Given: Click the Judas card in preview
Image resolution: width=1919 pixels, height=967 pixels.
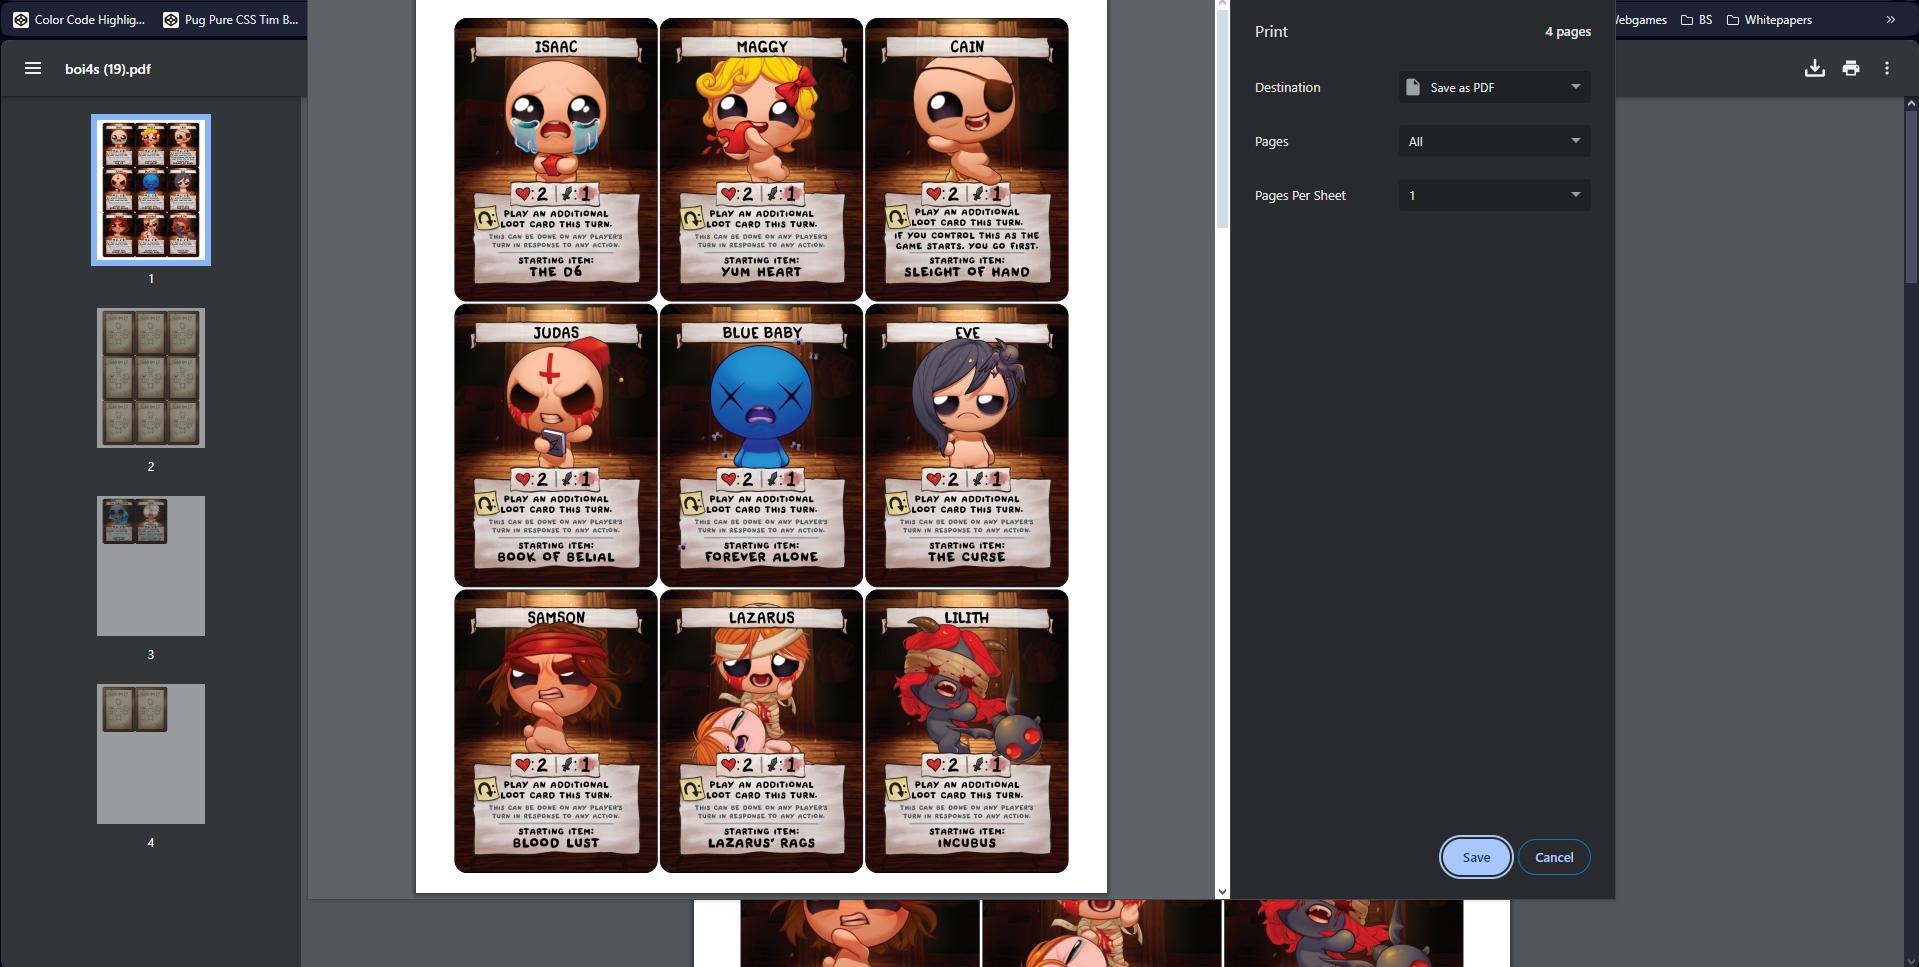Looking at the screenshot, I should (x=556, y=445).
